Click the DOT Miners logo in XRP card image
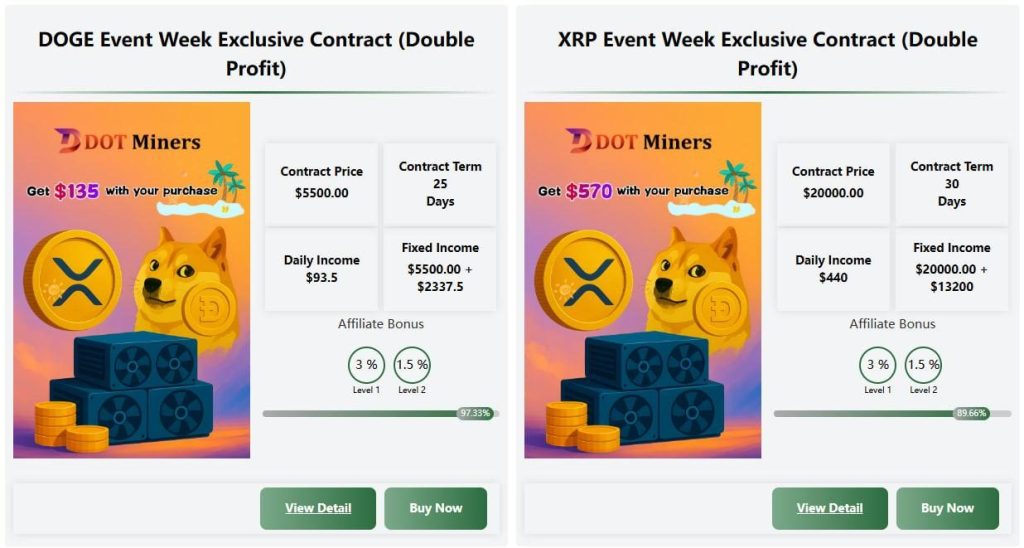This screenshot has height=548, width=1024. click(x=639, y=141)
